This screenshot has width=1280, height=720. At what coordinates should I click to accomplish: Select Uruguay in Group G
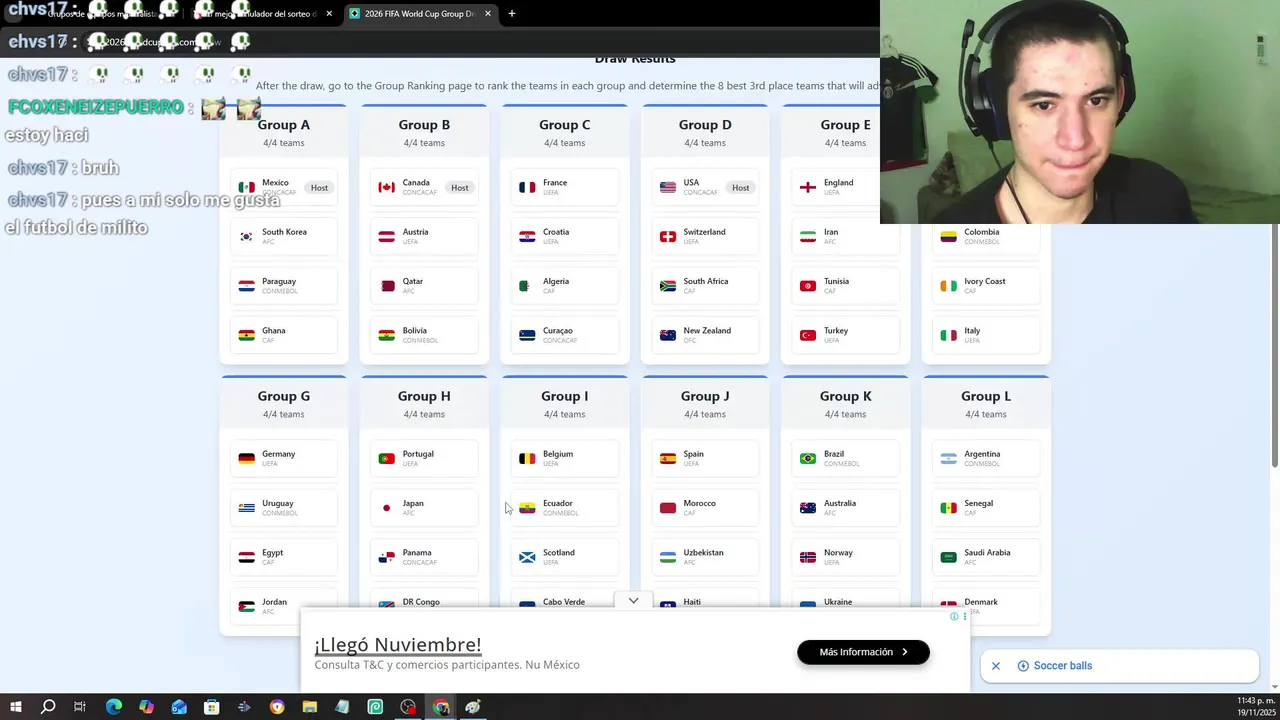284,508
